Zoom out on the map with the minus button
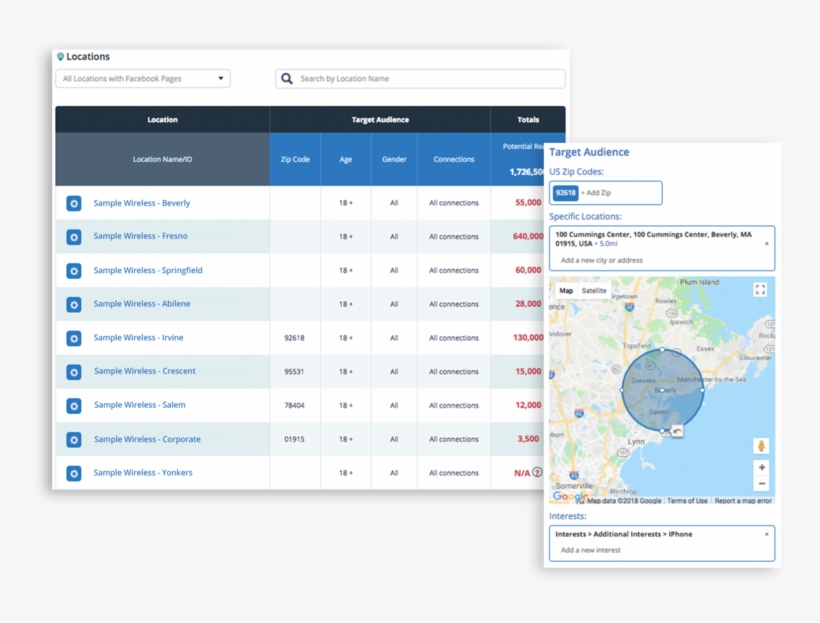The image size is (820, 623). [x=761, y=484]
